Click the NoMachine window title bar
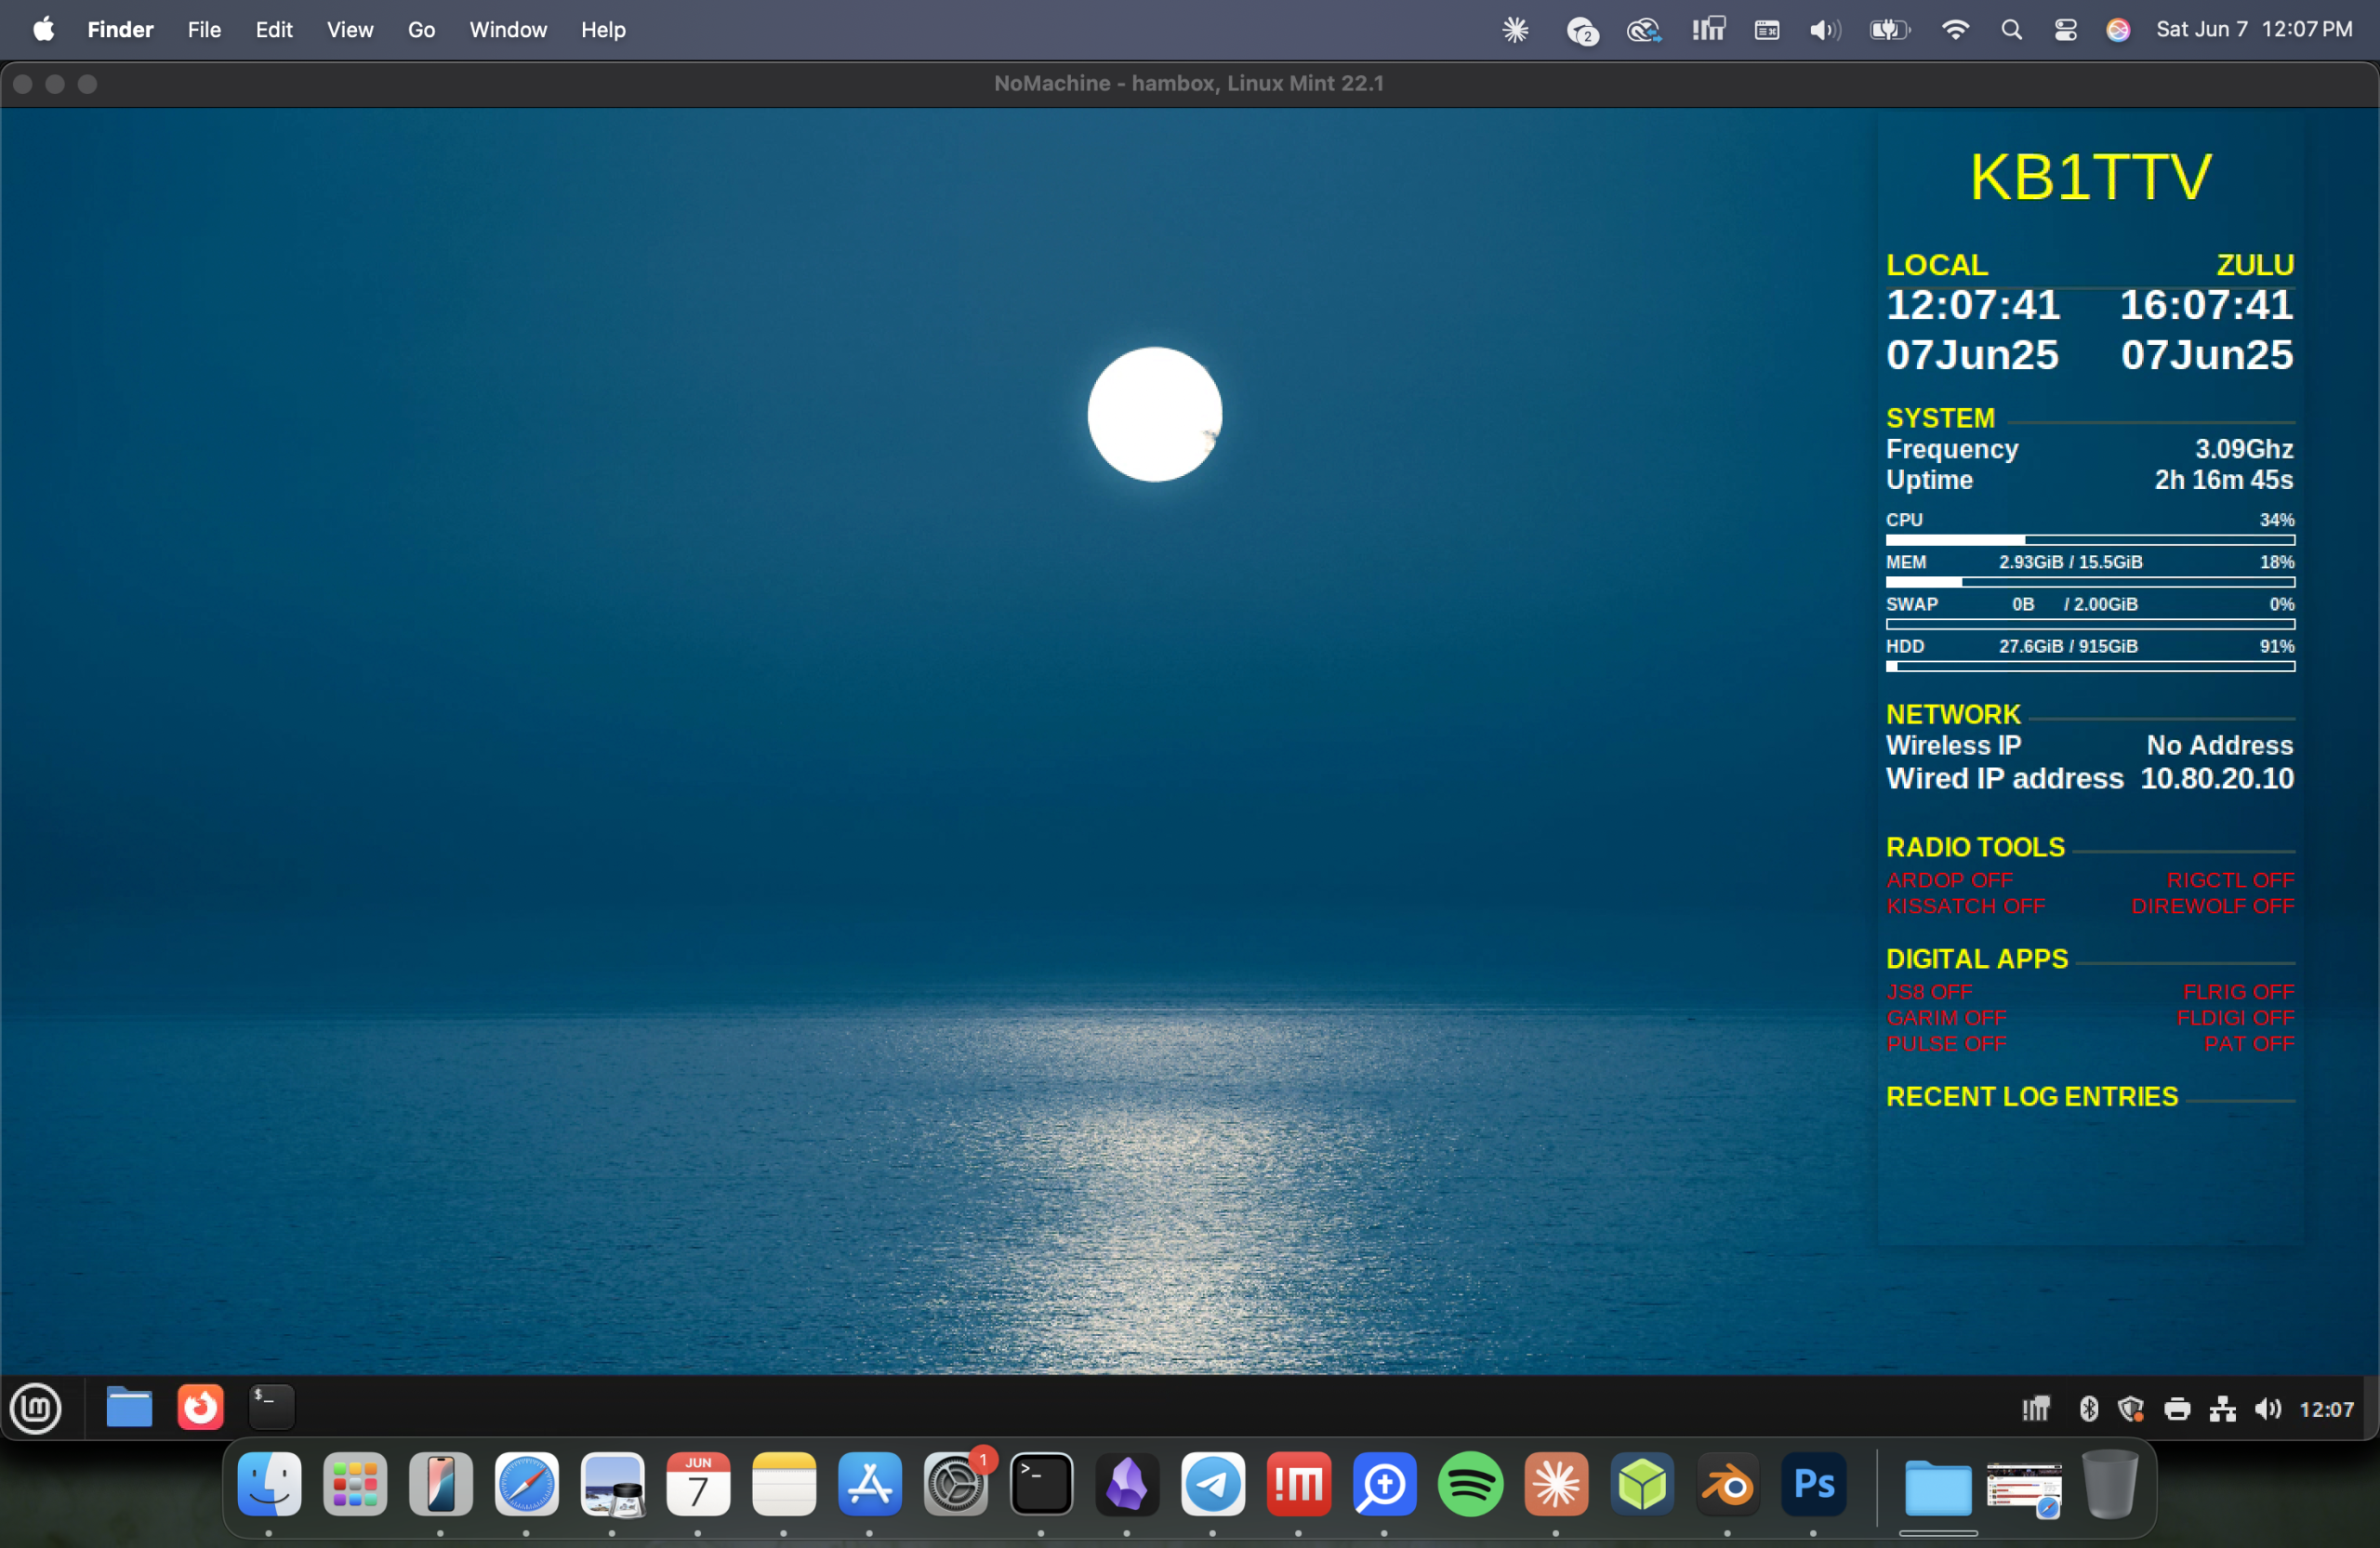 [x=1189, y=84]
